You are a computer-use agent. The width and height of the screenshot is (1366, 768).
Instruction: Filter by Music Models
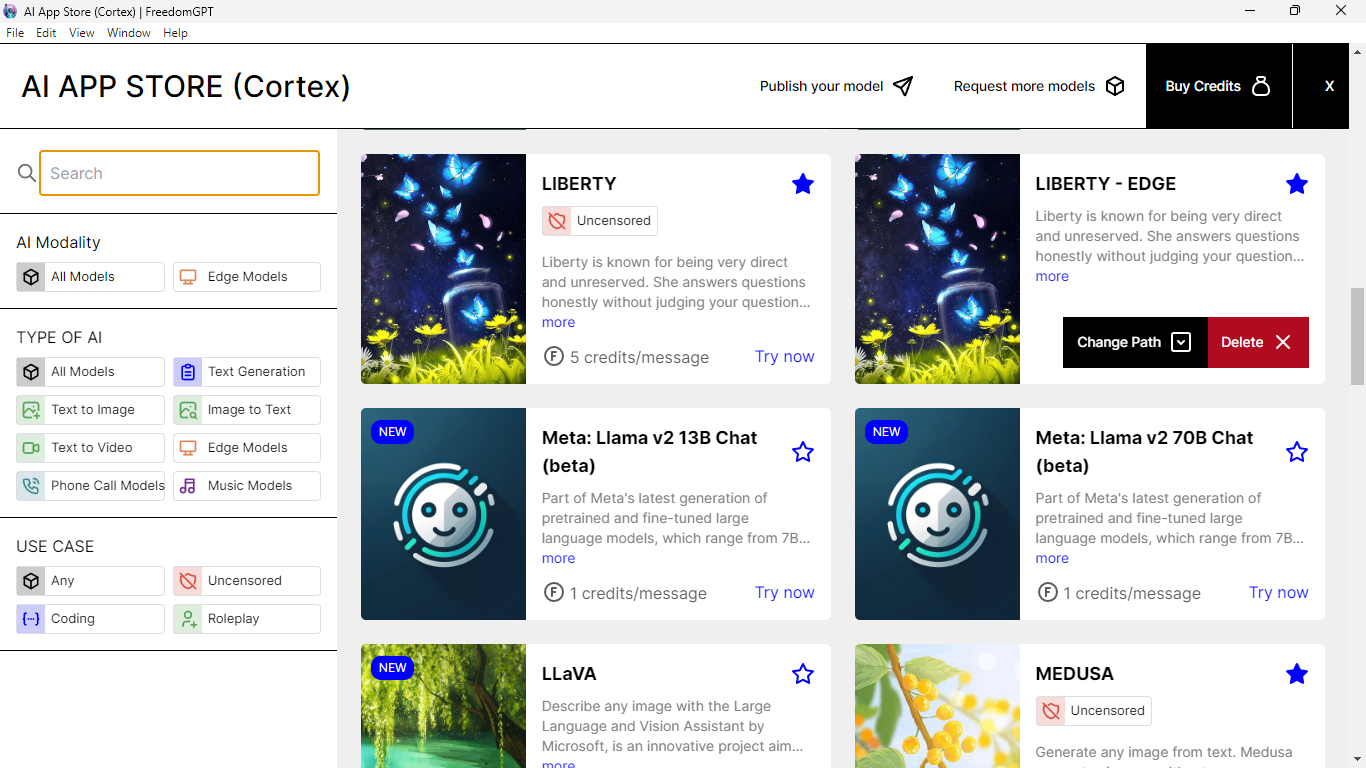click(x=247, y=486)
